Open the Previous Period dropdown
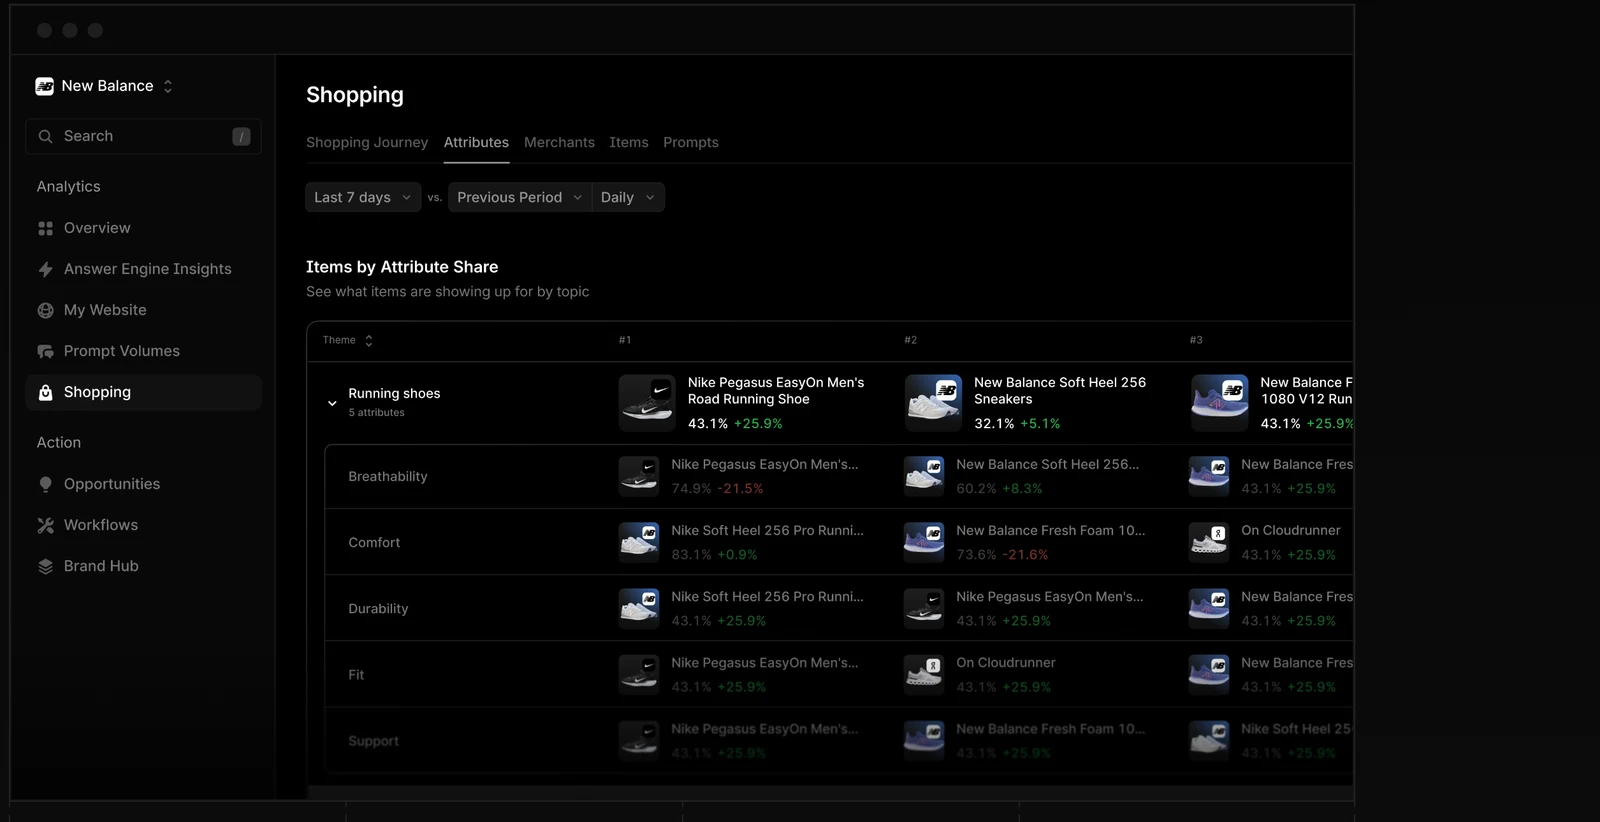Screen dimensions: 1600x822 (520, 197)
